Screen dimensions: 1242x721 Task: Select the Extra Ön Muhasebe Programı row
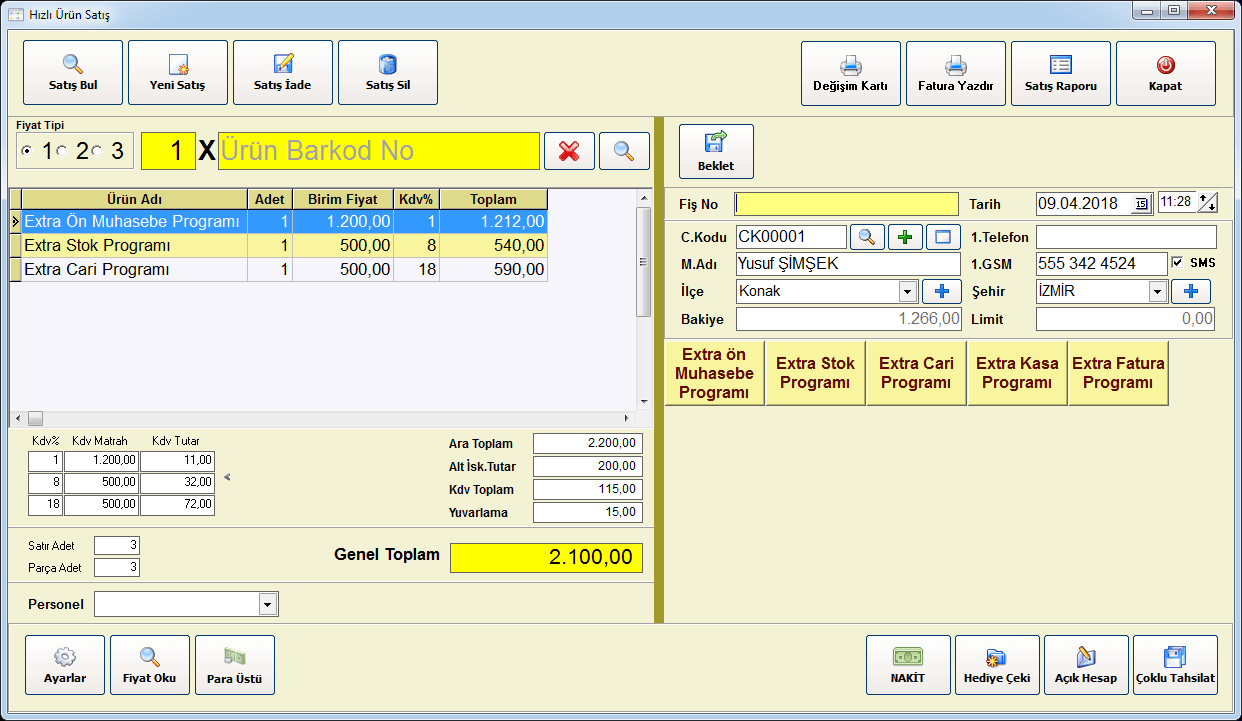tap(279, 221)
